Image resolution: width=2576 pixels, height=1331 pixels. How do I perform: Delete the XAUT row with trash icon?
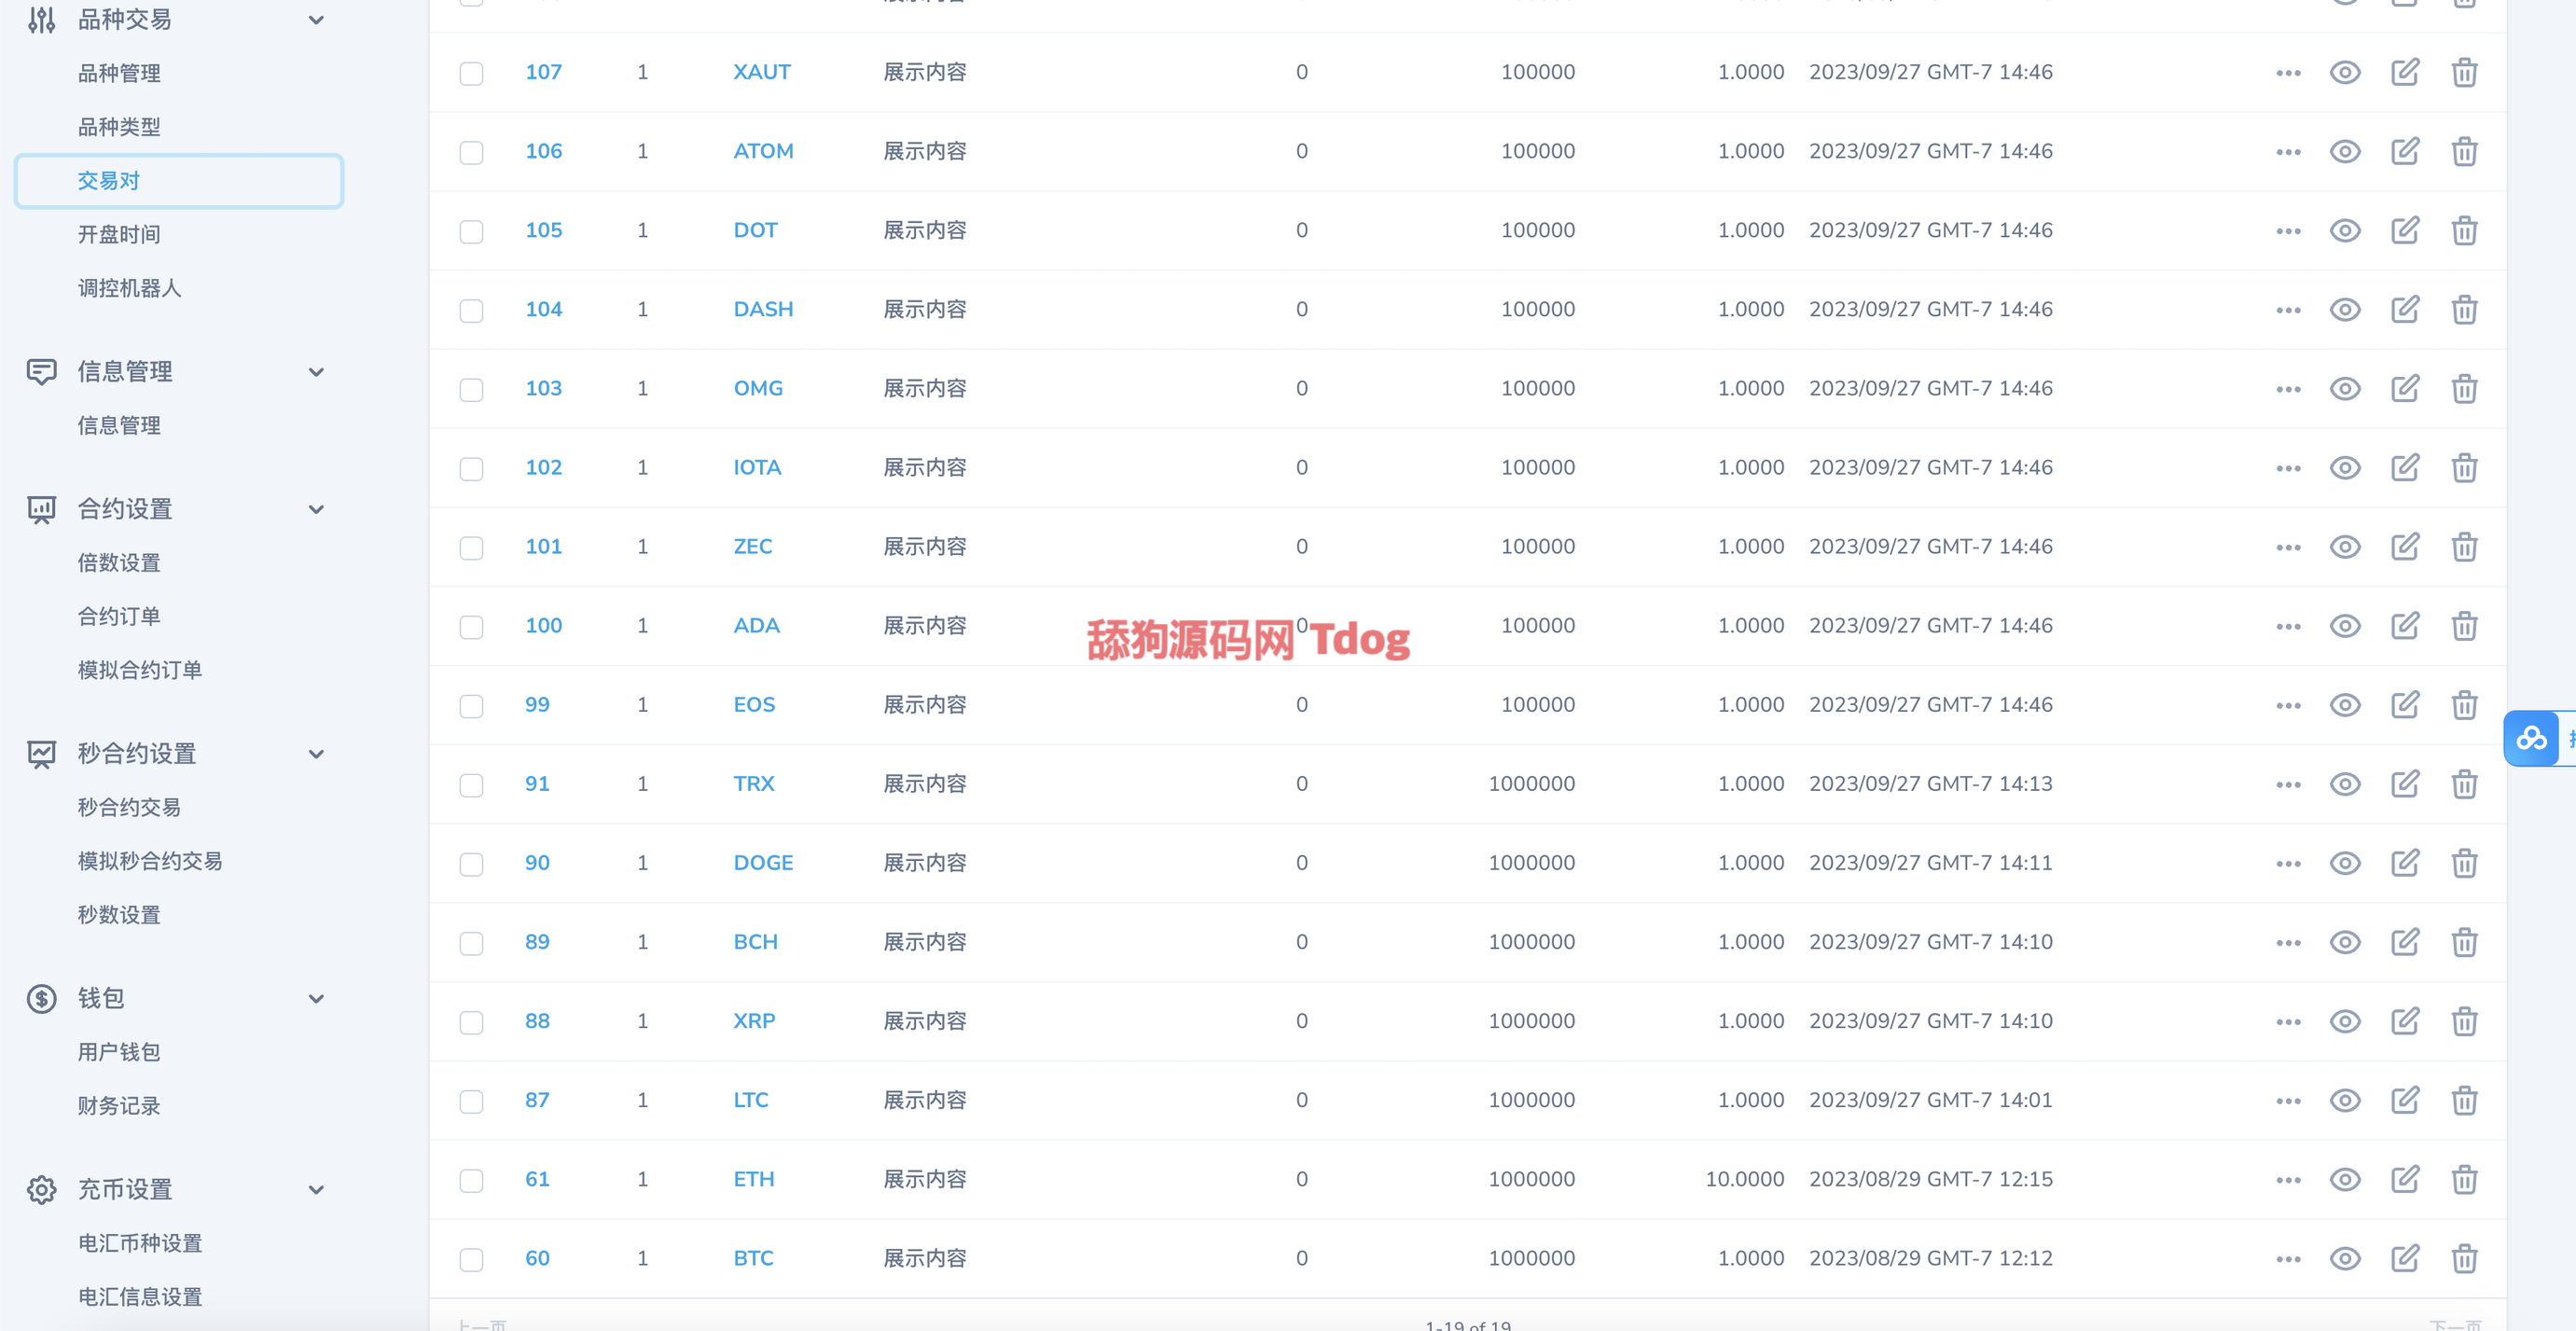(x=2464, y=72)
